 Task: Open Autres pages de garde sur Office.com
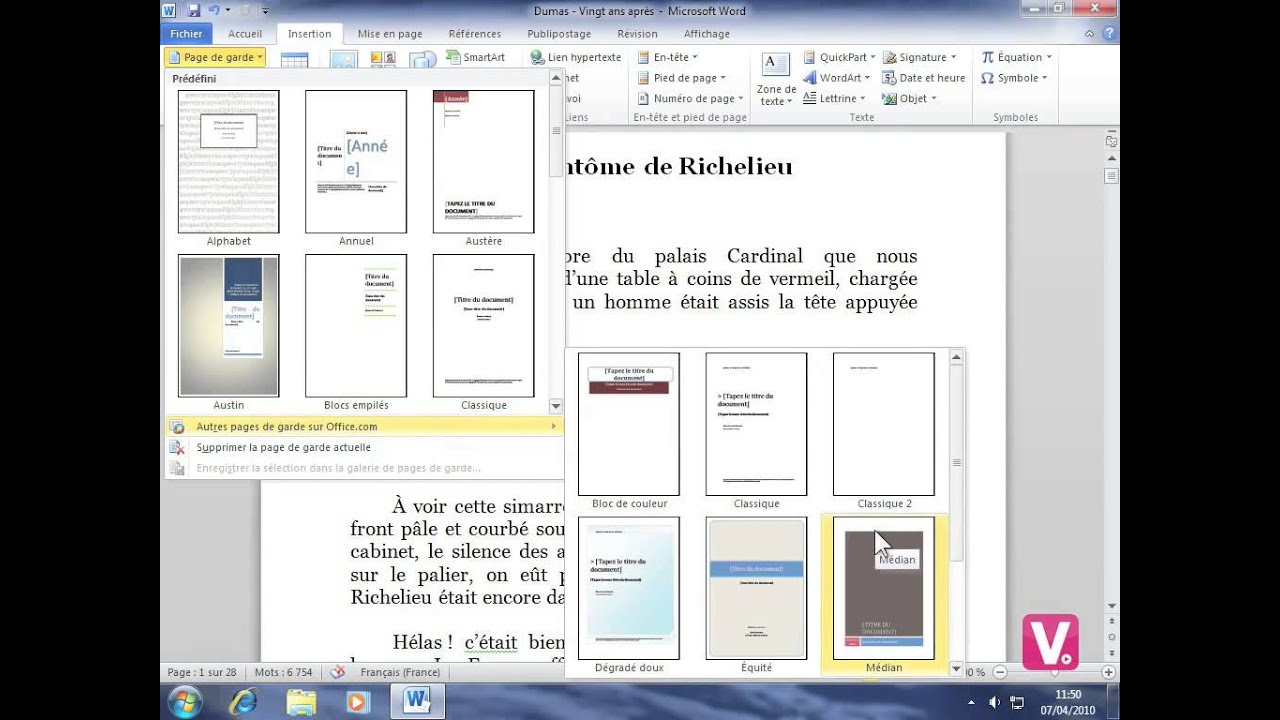[364, 427]
